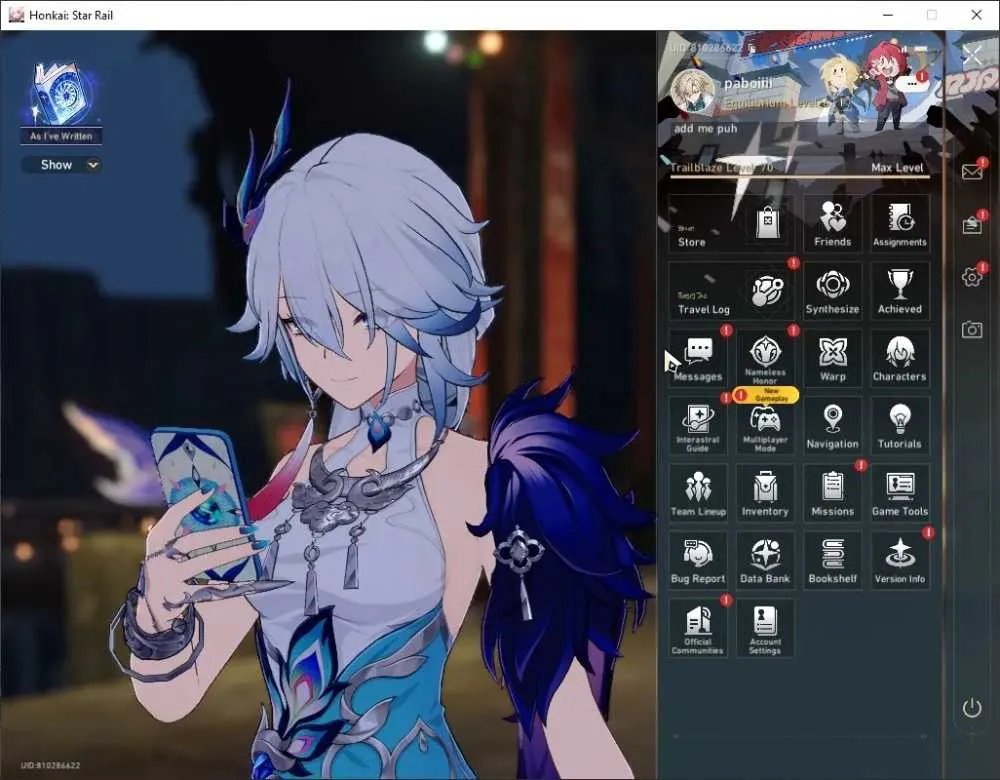Screen dimensions: 1000x780
Task: Open the Missions clipboard icon
Action: point(832,493)
